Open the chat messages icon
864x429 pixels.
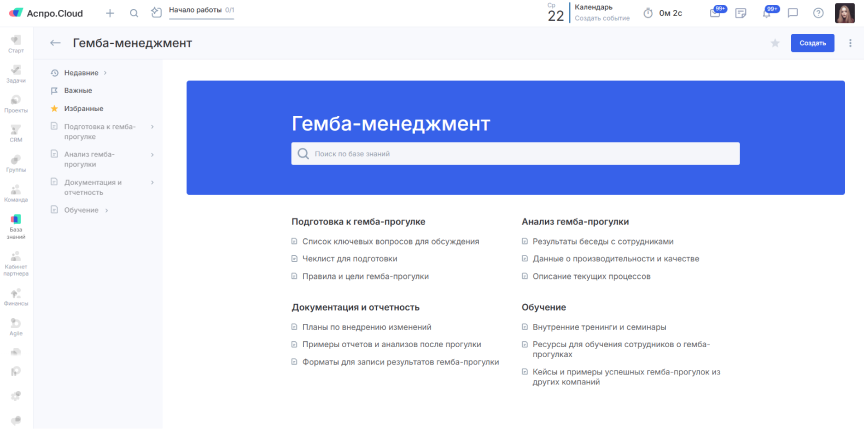point(793,13)
